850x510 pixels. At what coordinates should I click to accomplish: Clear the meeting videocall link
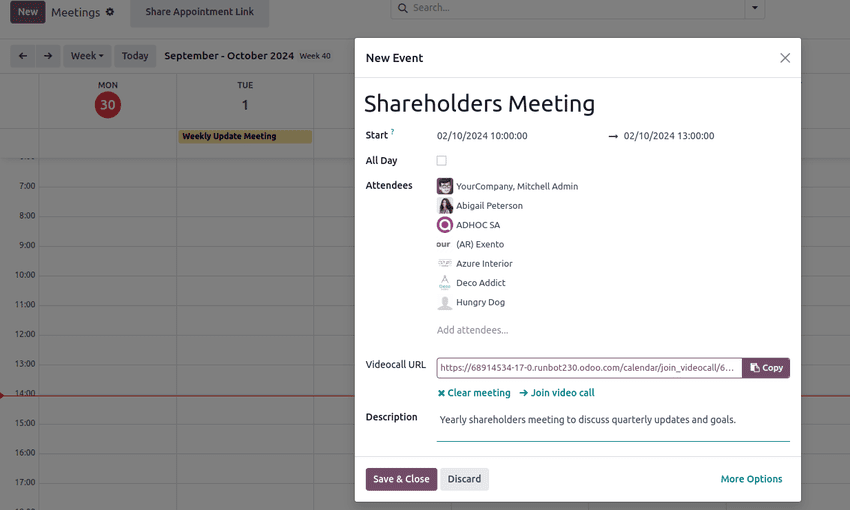click(x=474, y=393)
